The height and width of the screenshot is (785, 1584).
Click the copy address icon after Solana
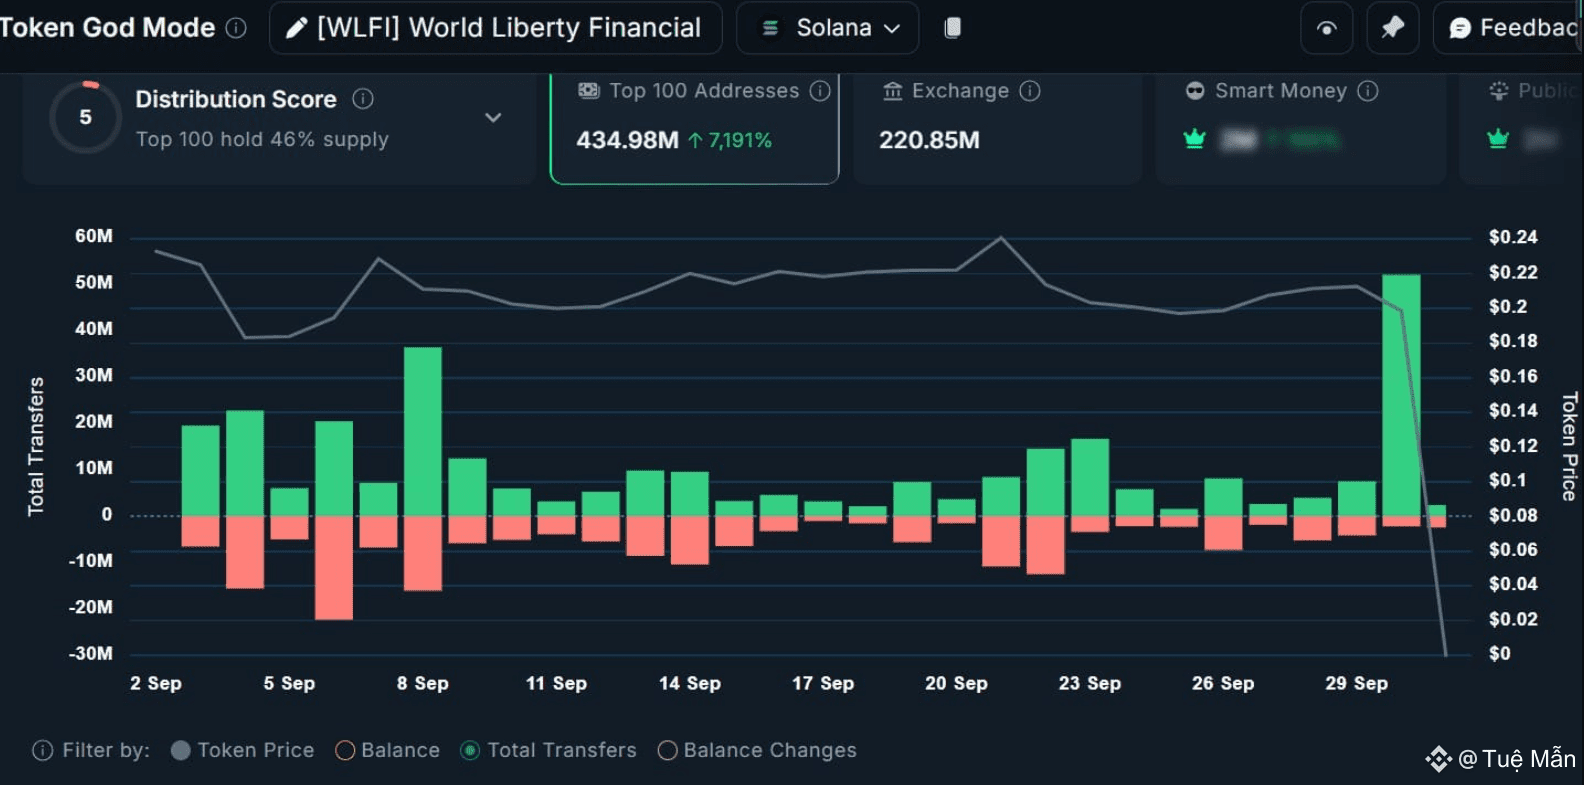click(x=953, y=28)
